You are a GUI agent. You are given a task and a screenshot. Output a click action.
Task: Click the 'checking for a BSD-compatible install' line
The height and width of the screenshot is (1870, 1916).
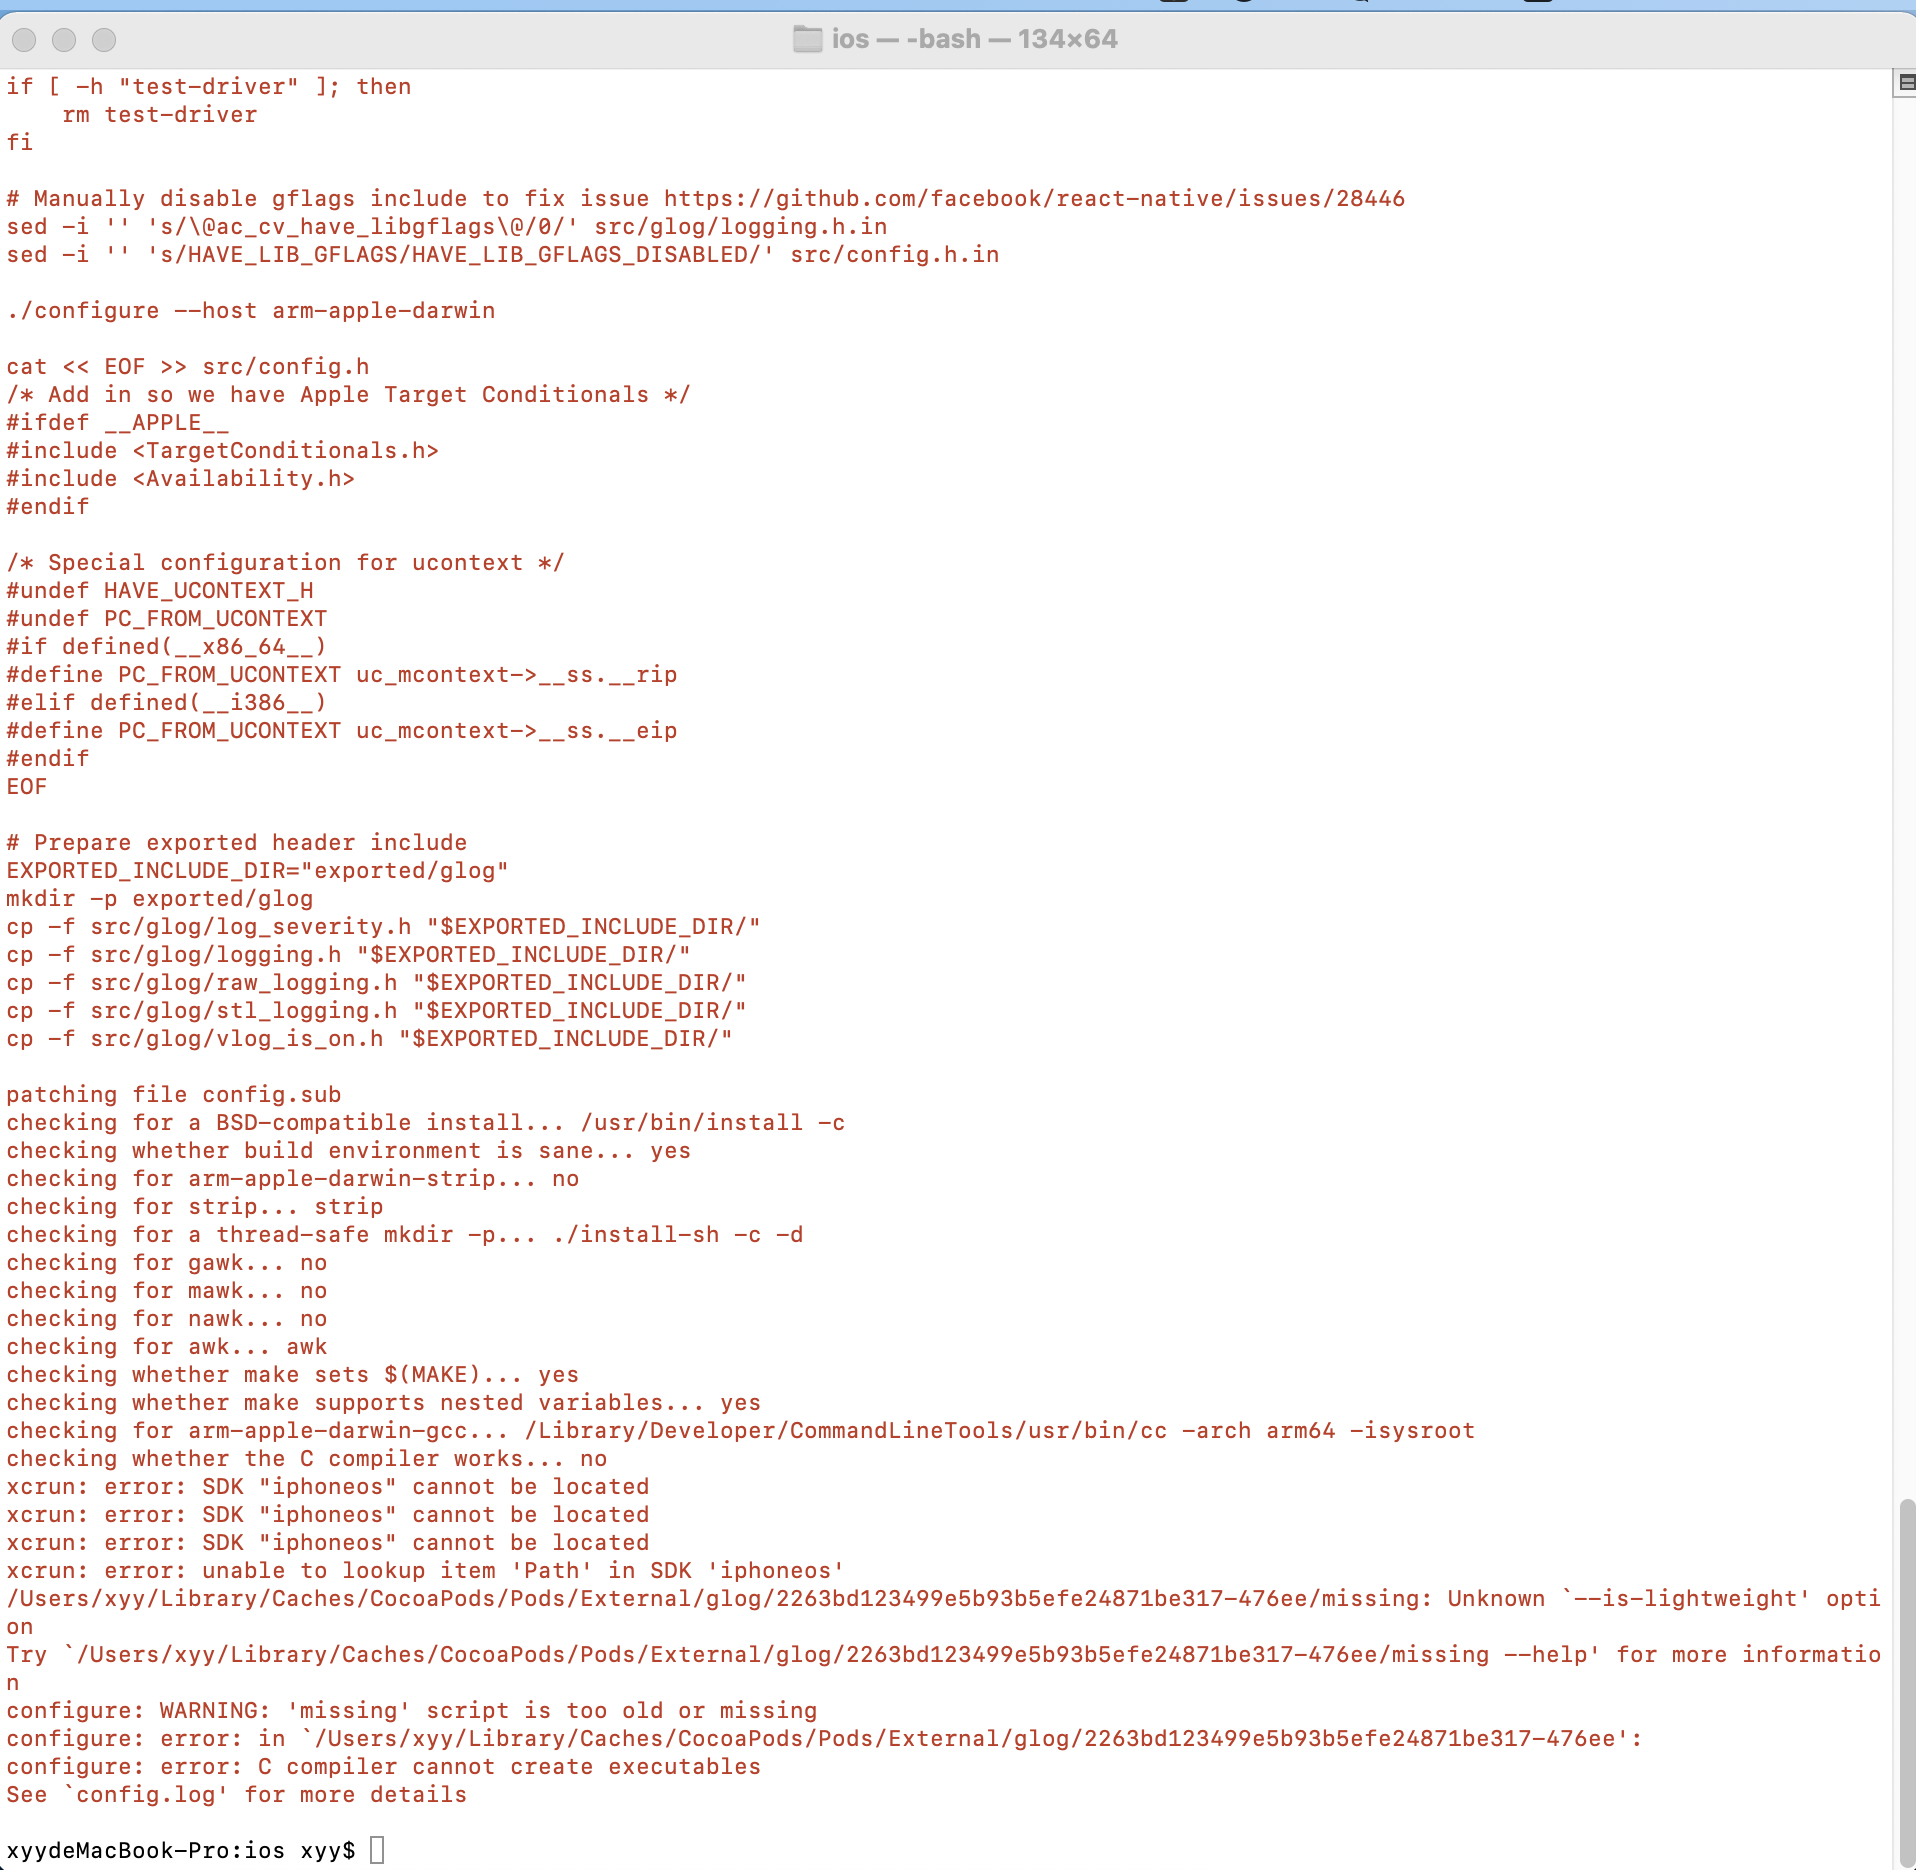pos(426,1122)
